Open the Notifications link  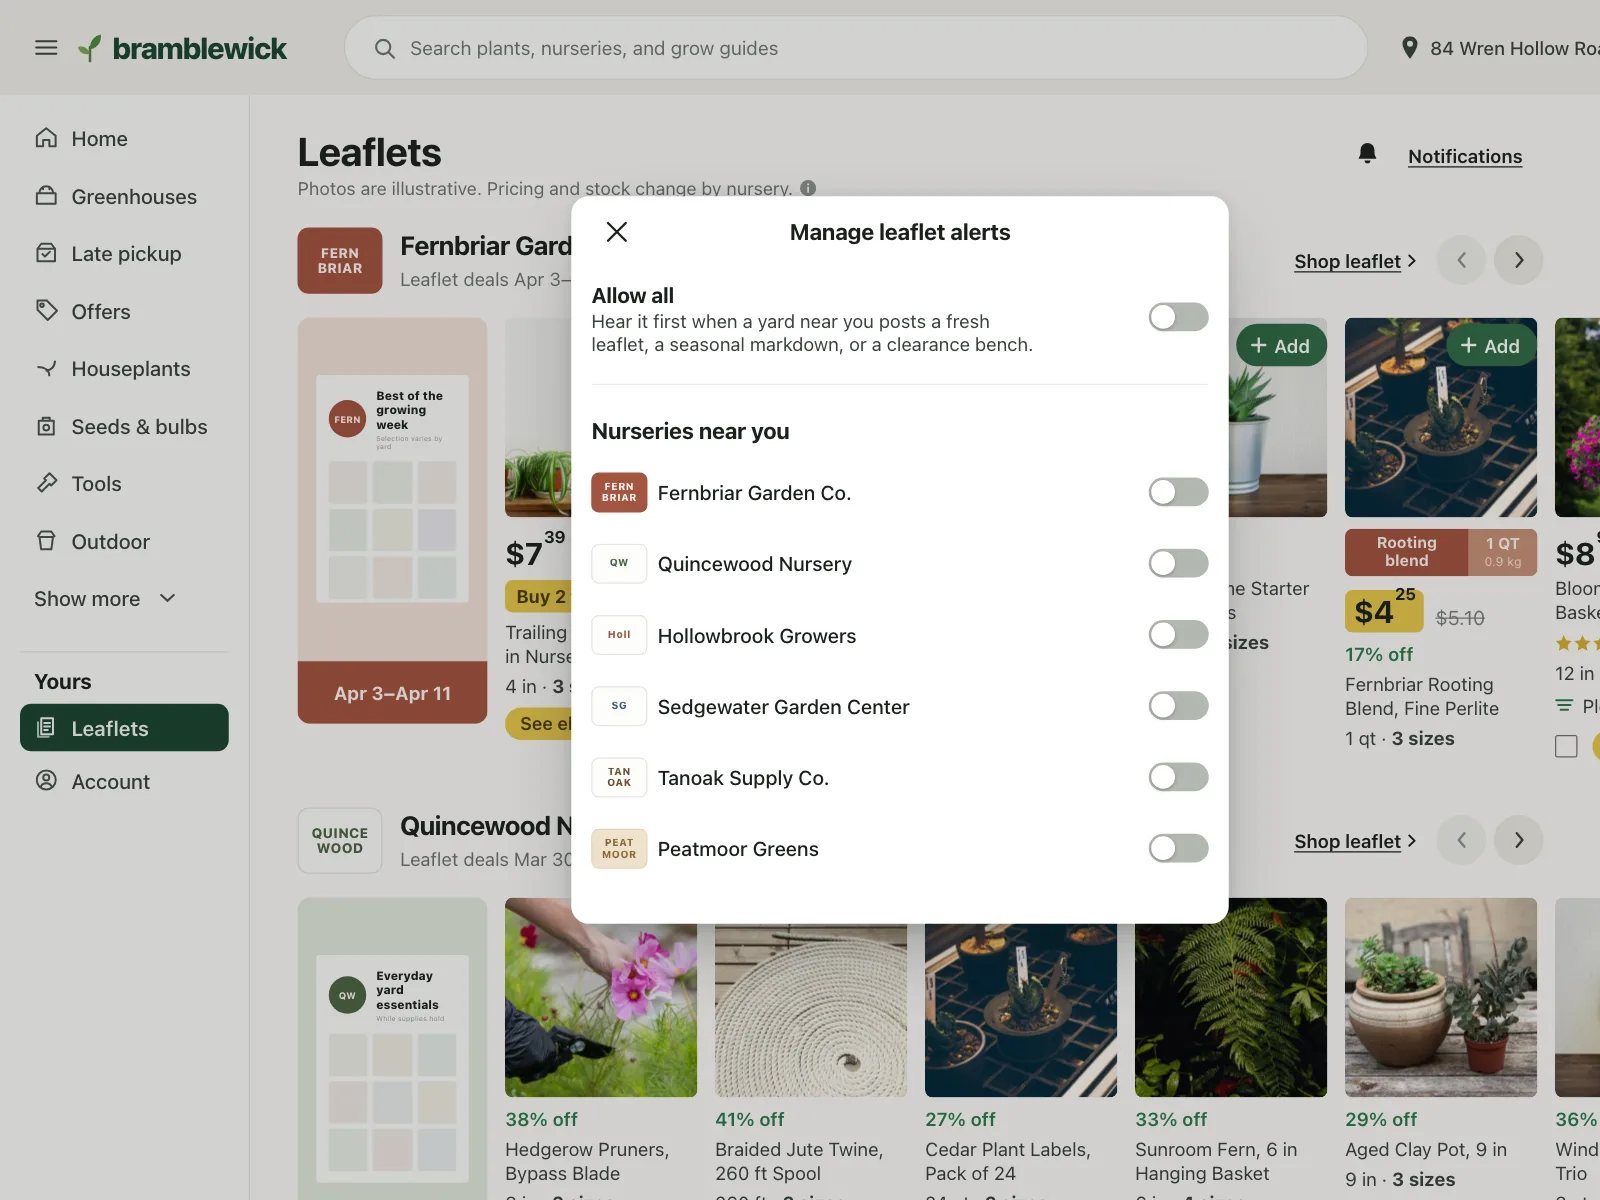point(1465,156)
